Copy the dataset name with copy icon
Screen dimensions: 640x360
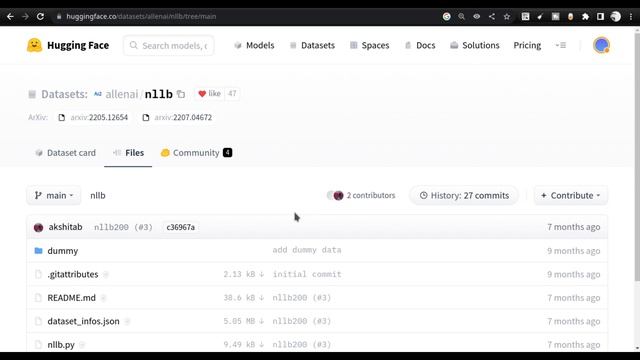[181, 94]
